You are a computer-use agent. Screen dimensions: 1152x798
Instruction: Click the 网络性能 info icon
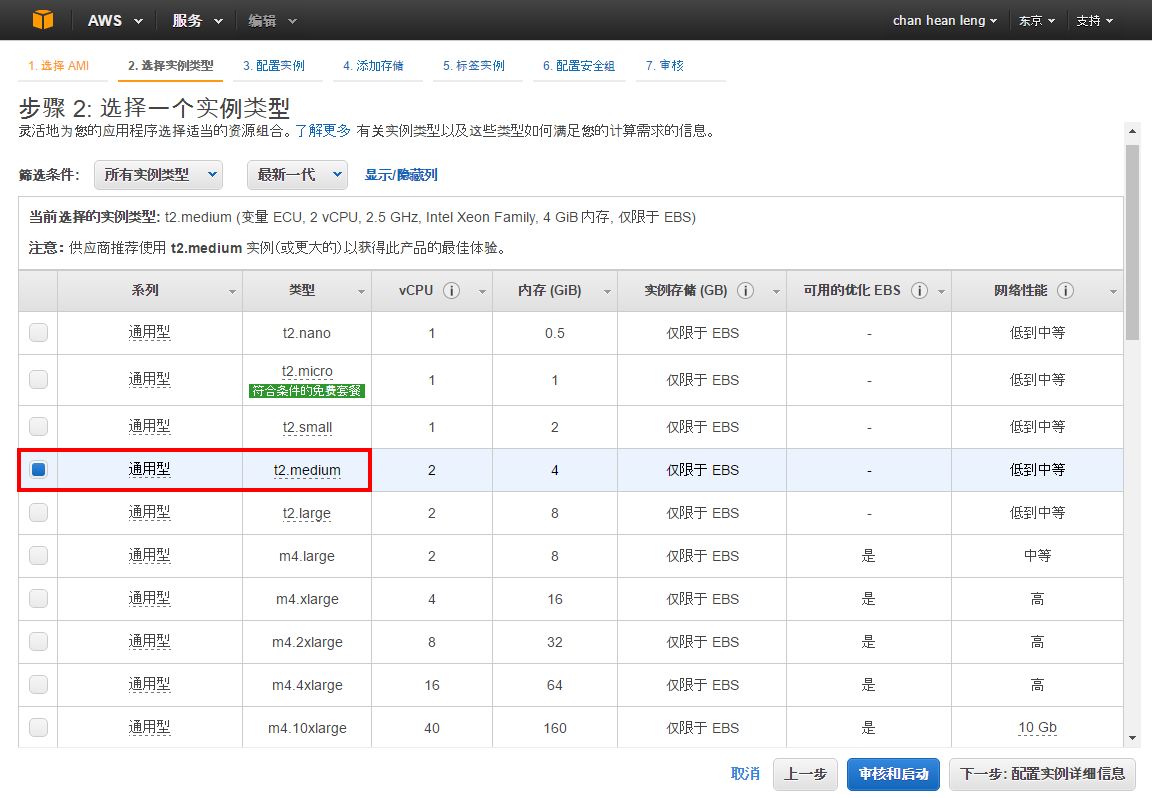(x=1065, y=291)
